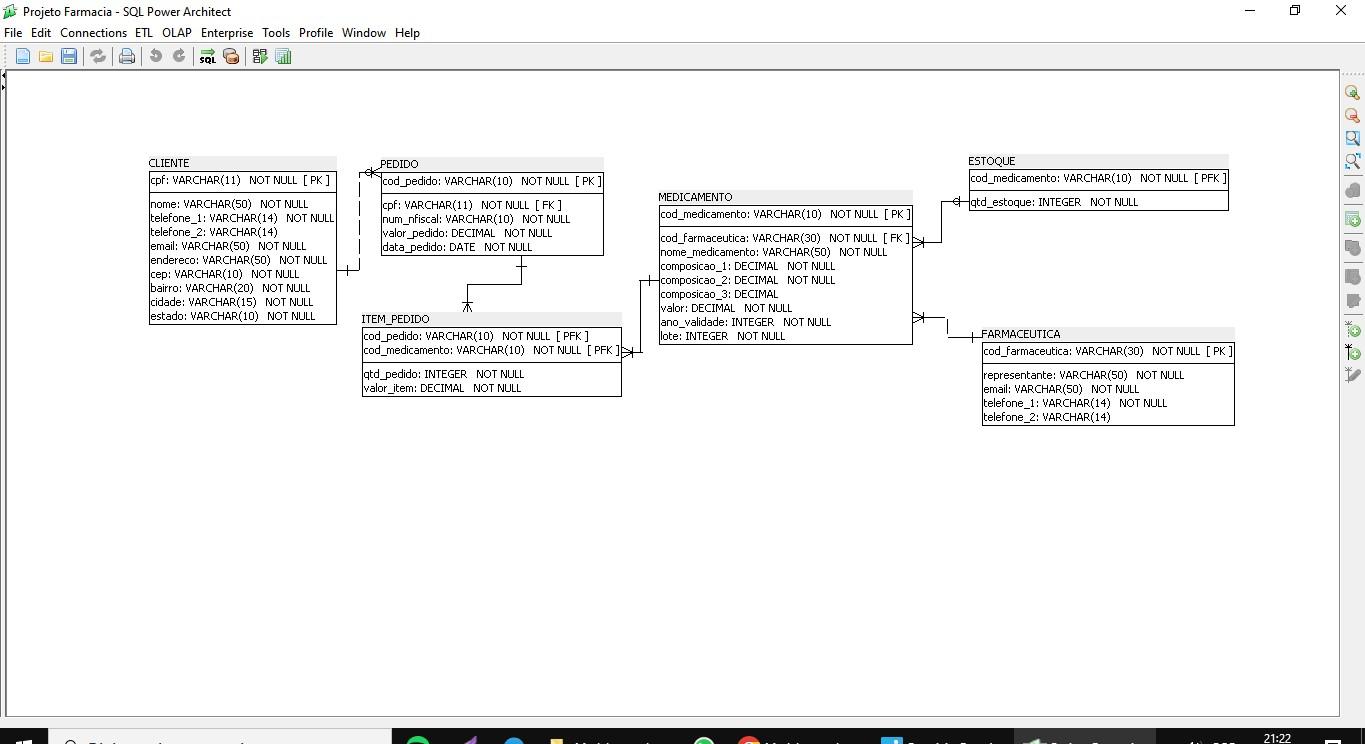This screenshot has width=1365, height=744.
Task: Click the Undo arrow icon
Action: coord(156,57)
